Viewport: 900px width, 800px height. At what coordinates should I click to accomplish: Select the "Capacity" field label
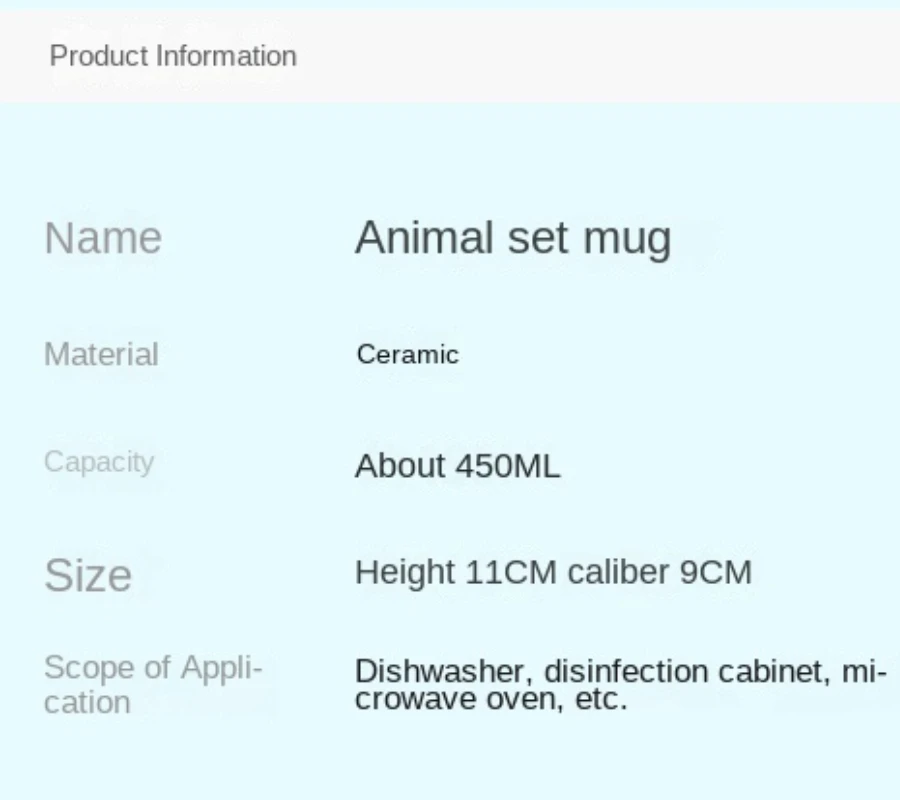click(99, 462)
